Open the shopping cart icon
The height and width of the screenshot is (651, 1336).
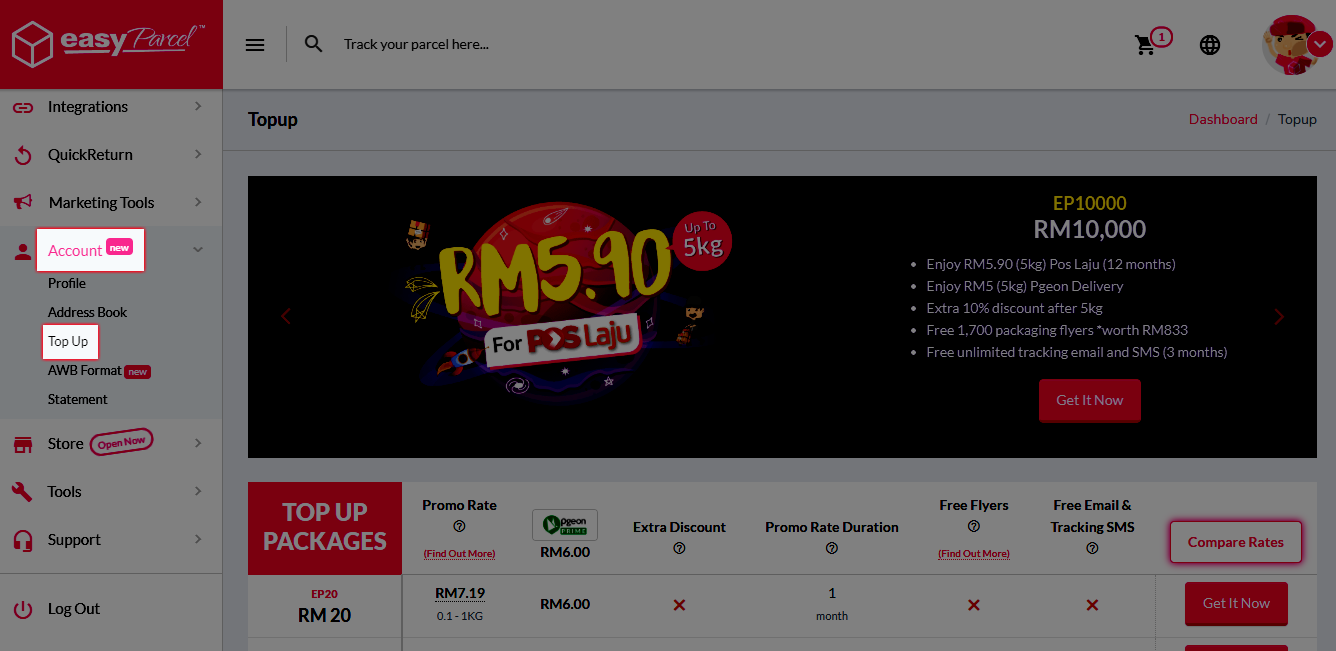[x=1145, y=45]
